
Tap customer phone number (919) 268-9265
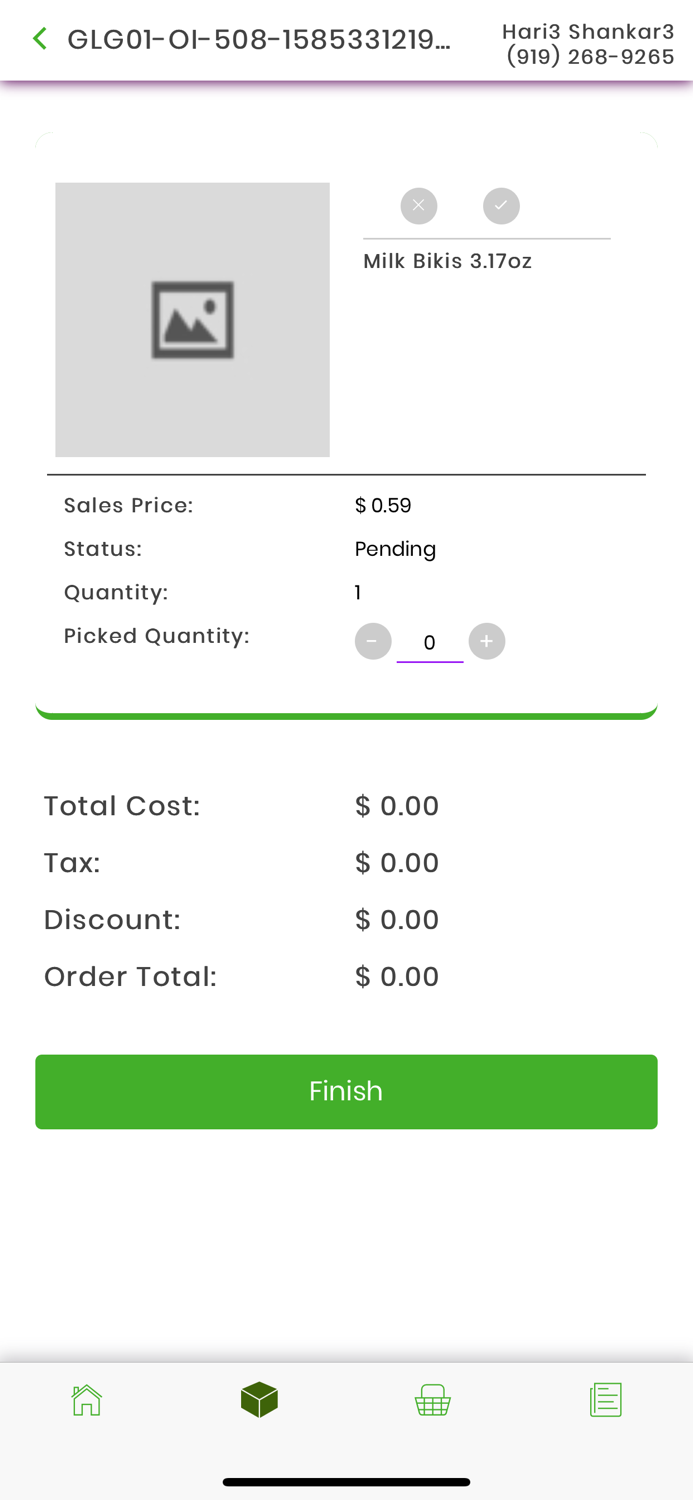tap(590, 57)
